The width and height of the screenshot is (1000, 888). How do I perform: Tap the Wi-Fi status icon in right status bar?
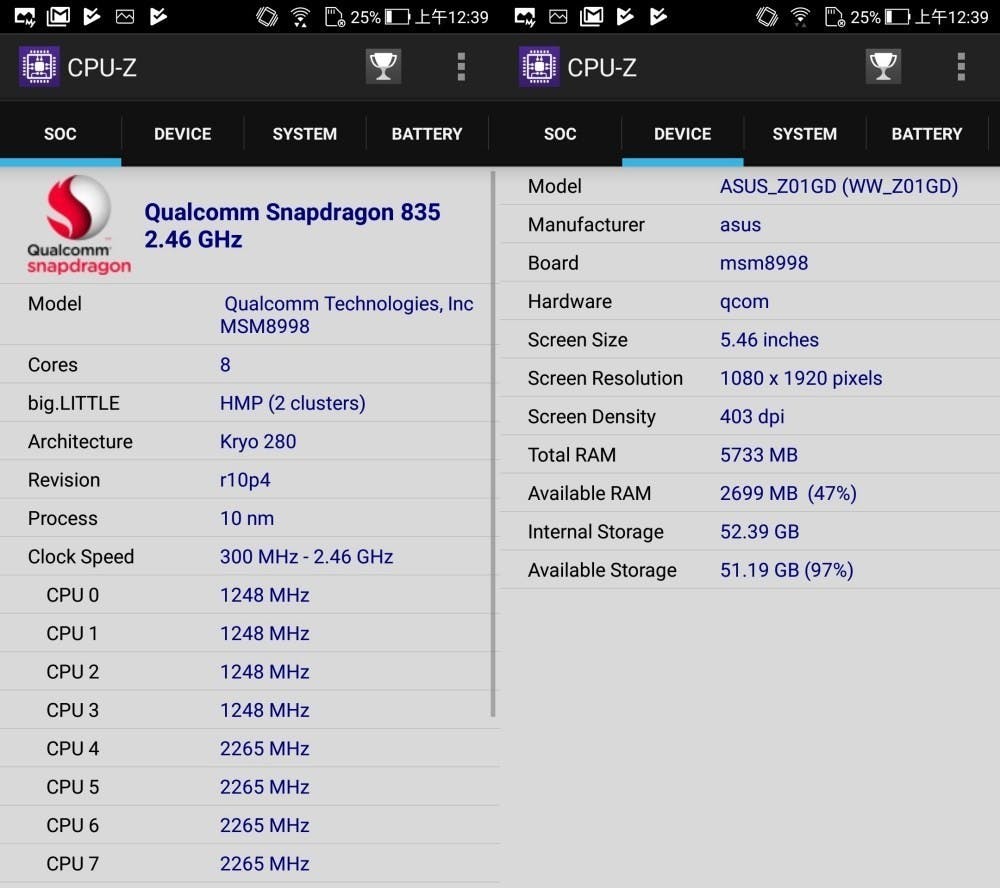pyautogui.click(x=799, y=16)
